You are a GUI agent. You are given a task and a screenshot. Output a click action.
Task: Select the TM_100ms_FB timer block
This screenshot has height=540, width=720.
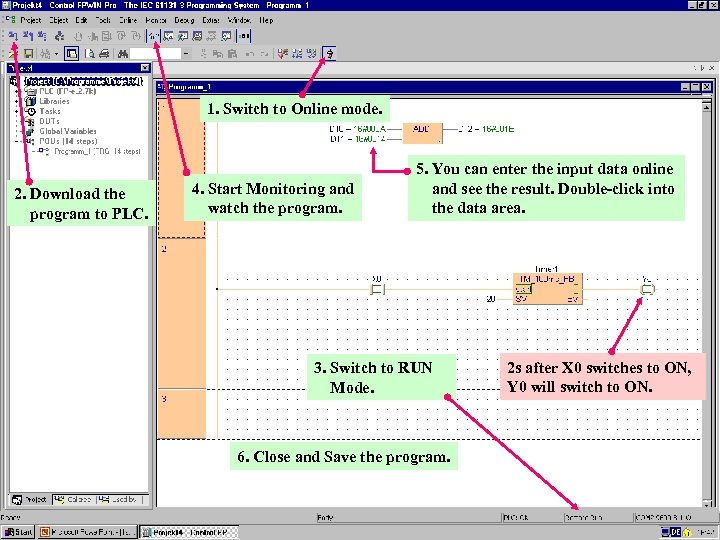point(547,288)
